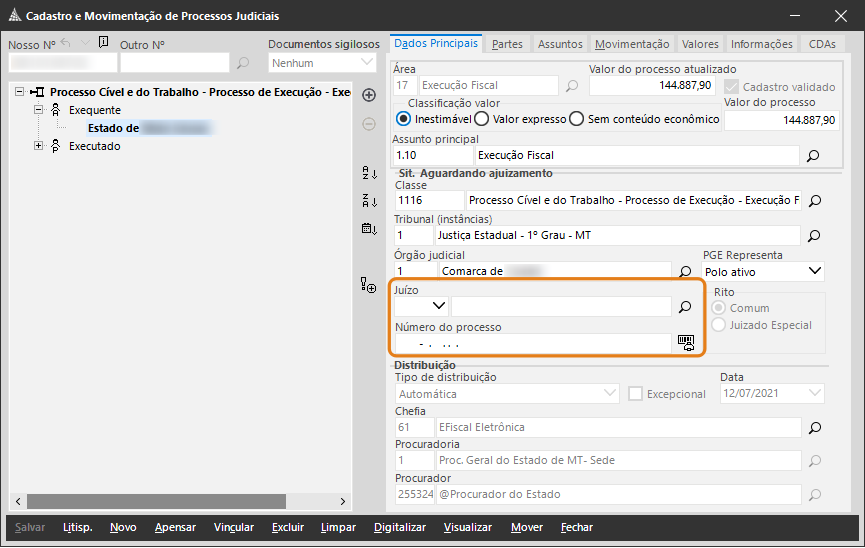Select Inestimável classification radio button

click(404, 119)
